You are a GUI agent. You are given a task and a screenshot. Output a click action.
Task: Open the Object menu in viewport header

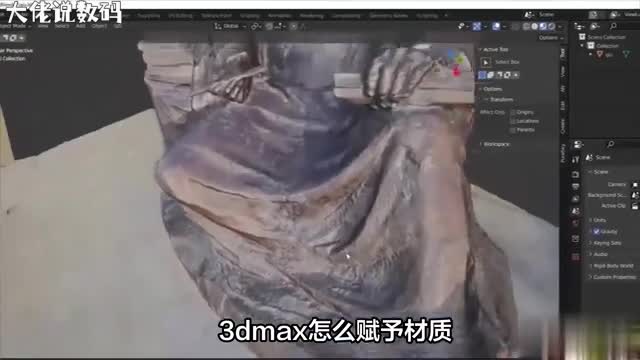[99, 26]
